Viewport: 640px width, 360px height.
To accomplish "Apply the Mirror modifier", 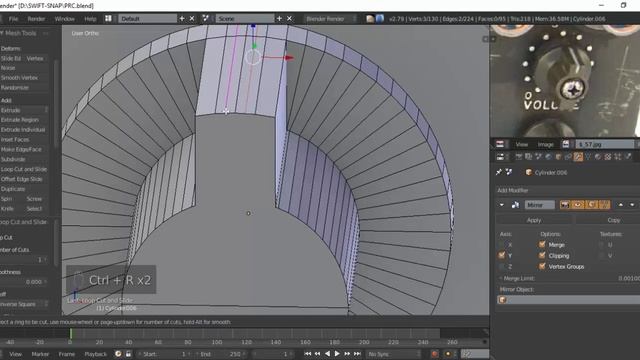I will tap(534, 220).
